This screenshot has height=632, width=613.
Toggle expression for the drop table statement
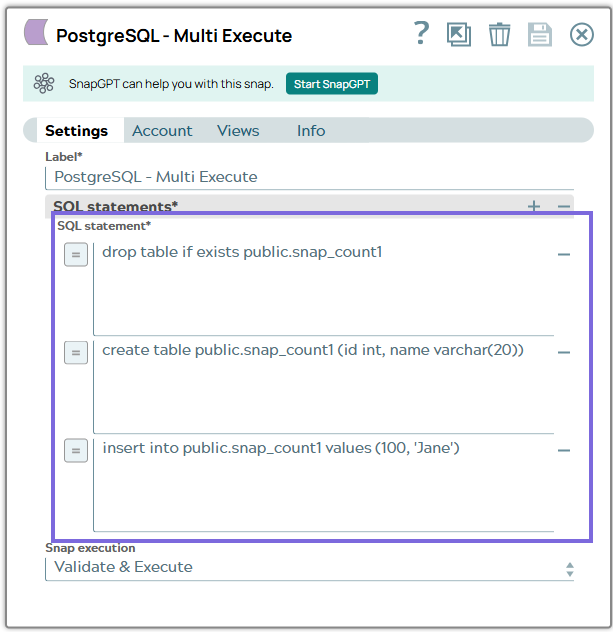[x=76, y=254]
